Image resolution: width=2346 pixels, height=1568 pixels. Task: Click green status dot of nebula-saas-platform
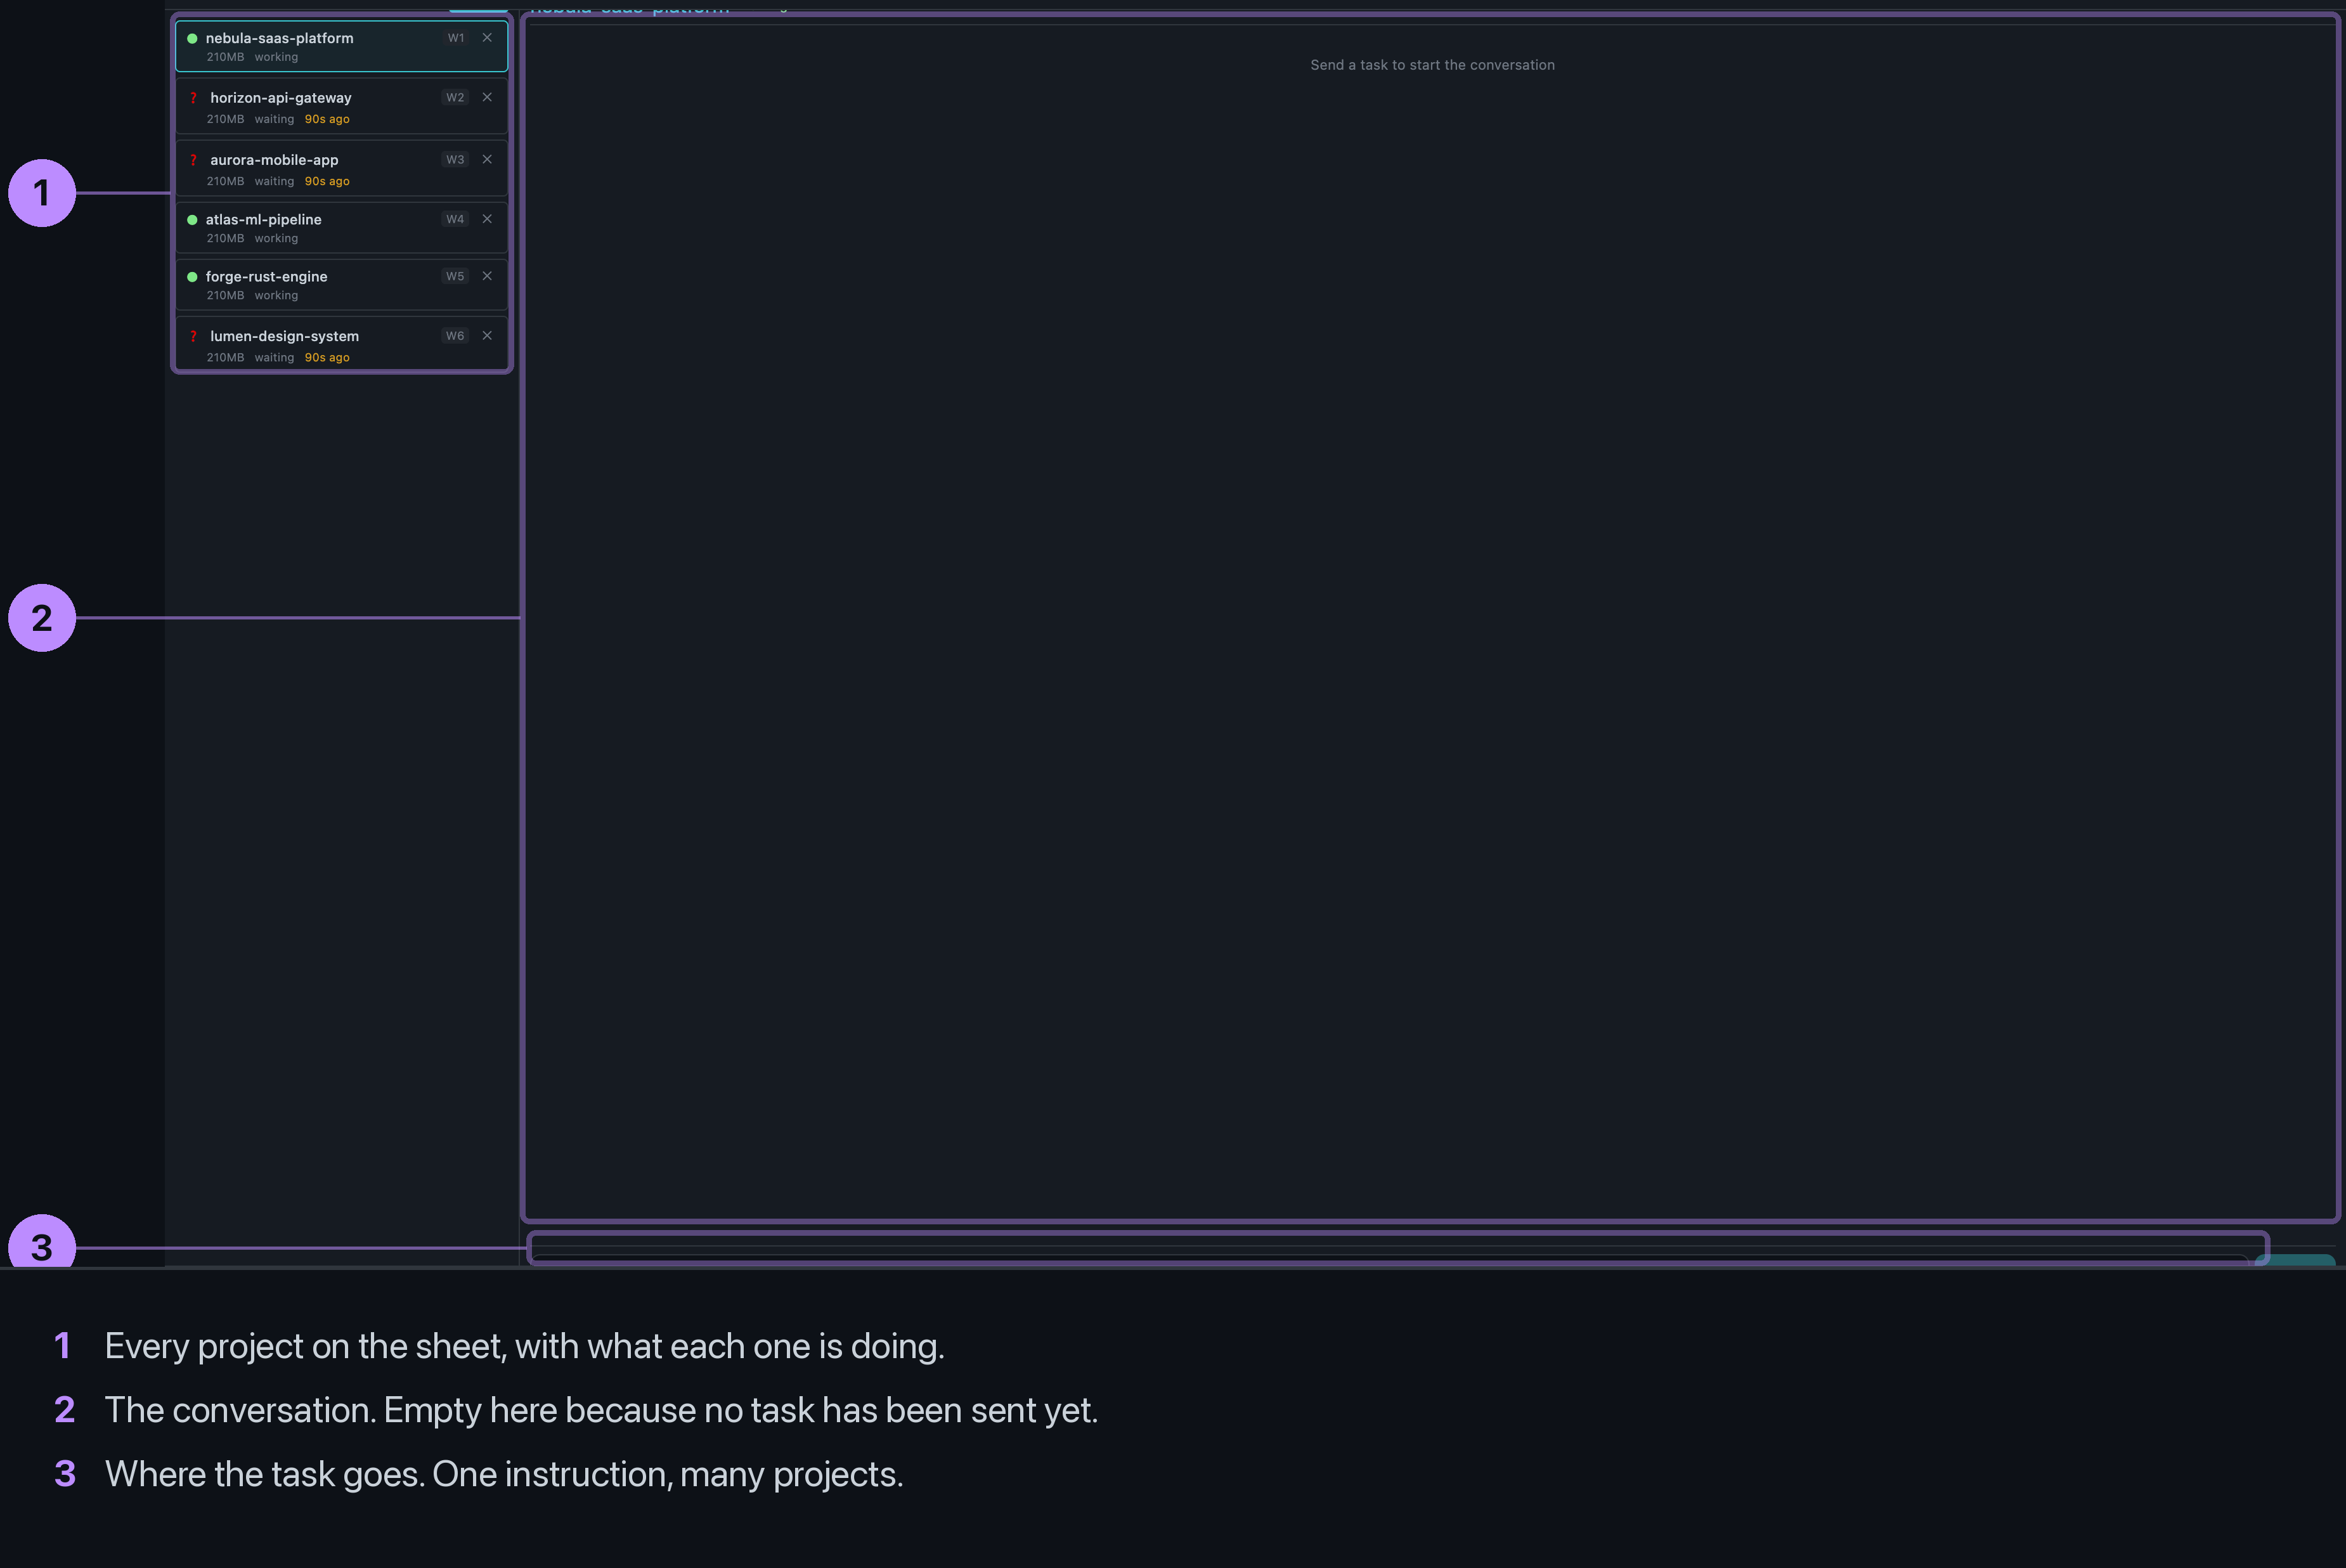192,38
